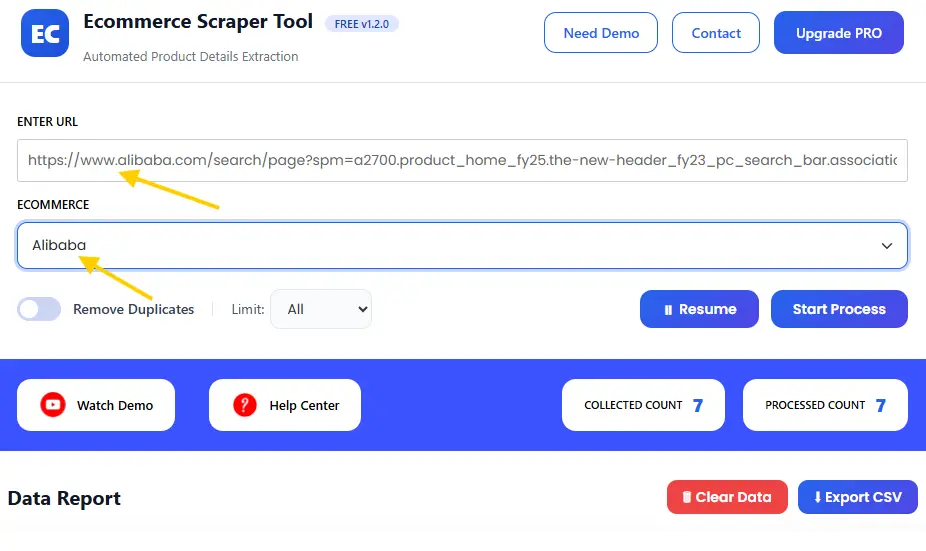Click the Contact button
The height and width of the screenshot is (551, 926).
(x=716, y=33)
